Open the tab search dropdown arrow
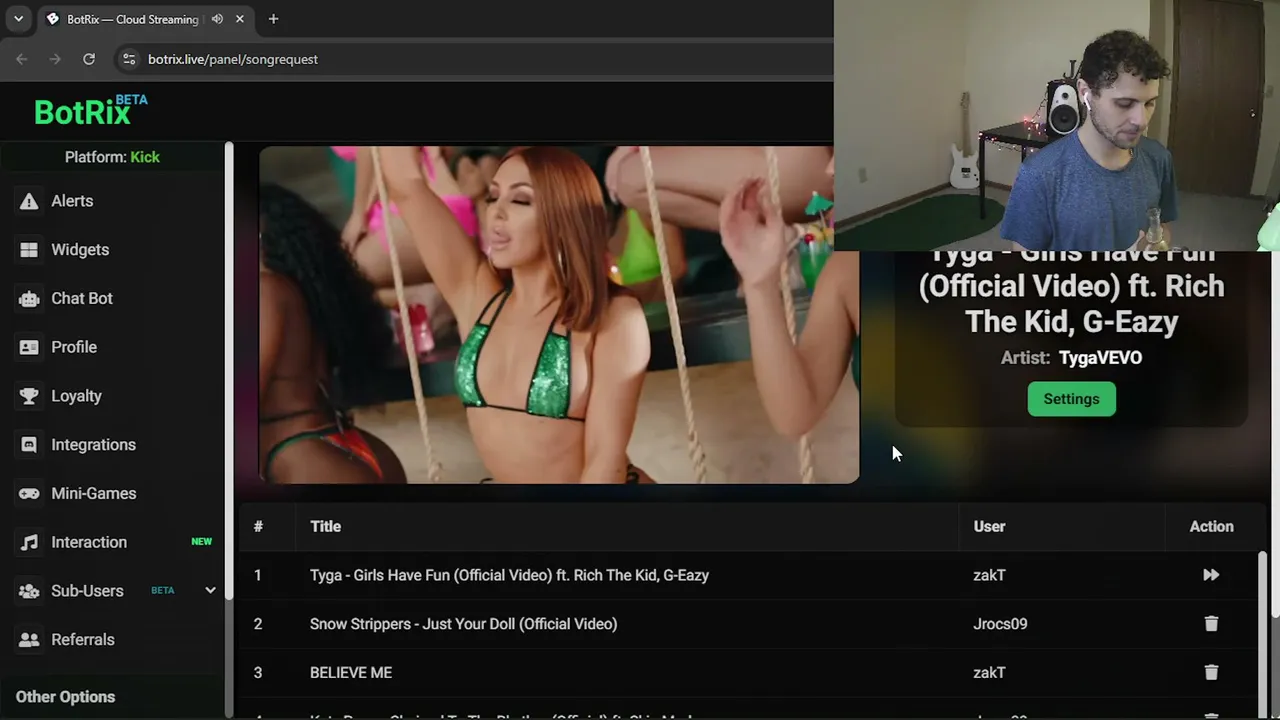 (18, 19)
